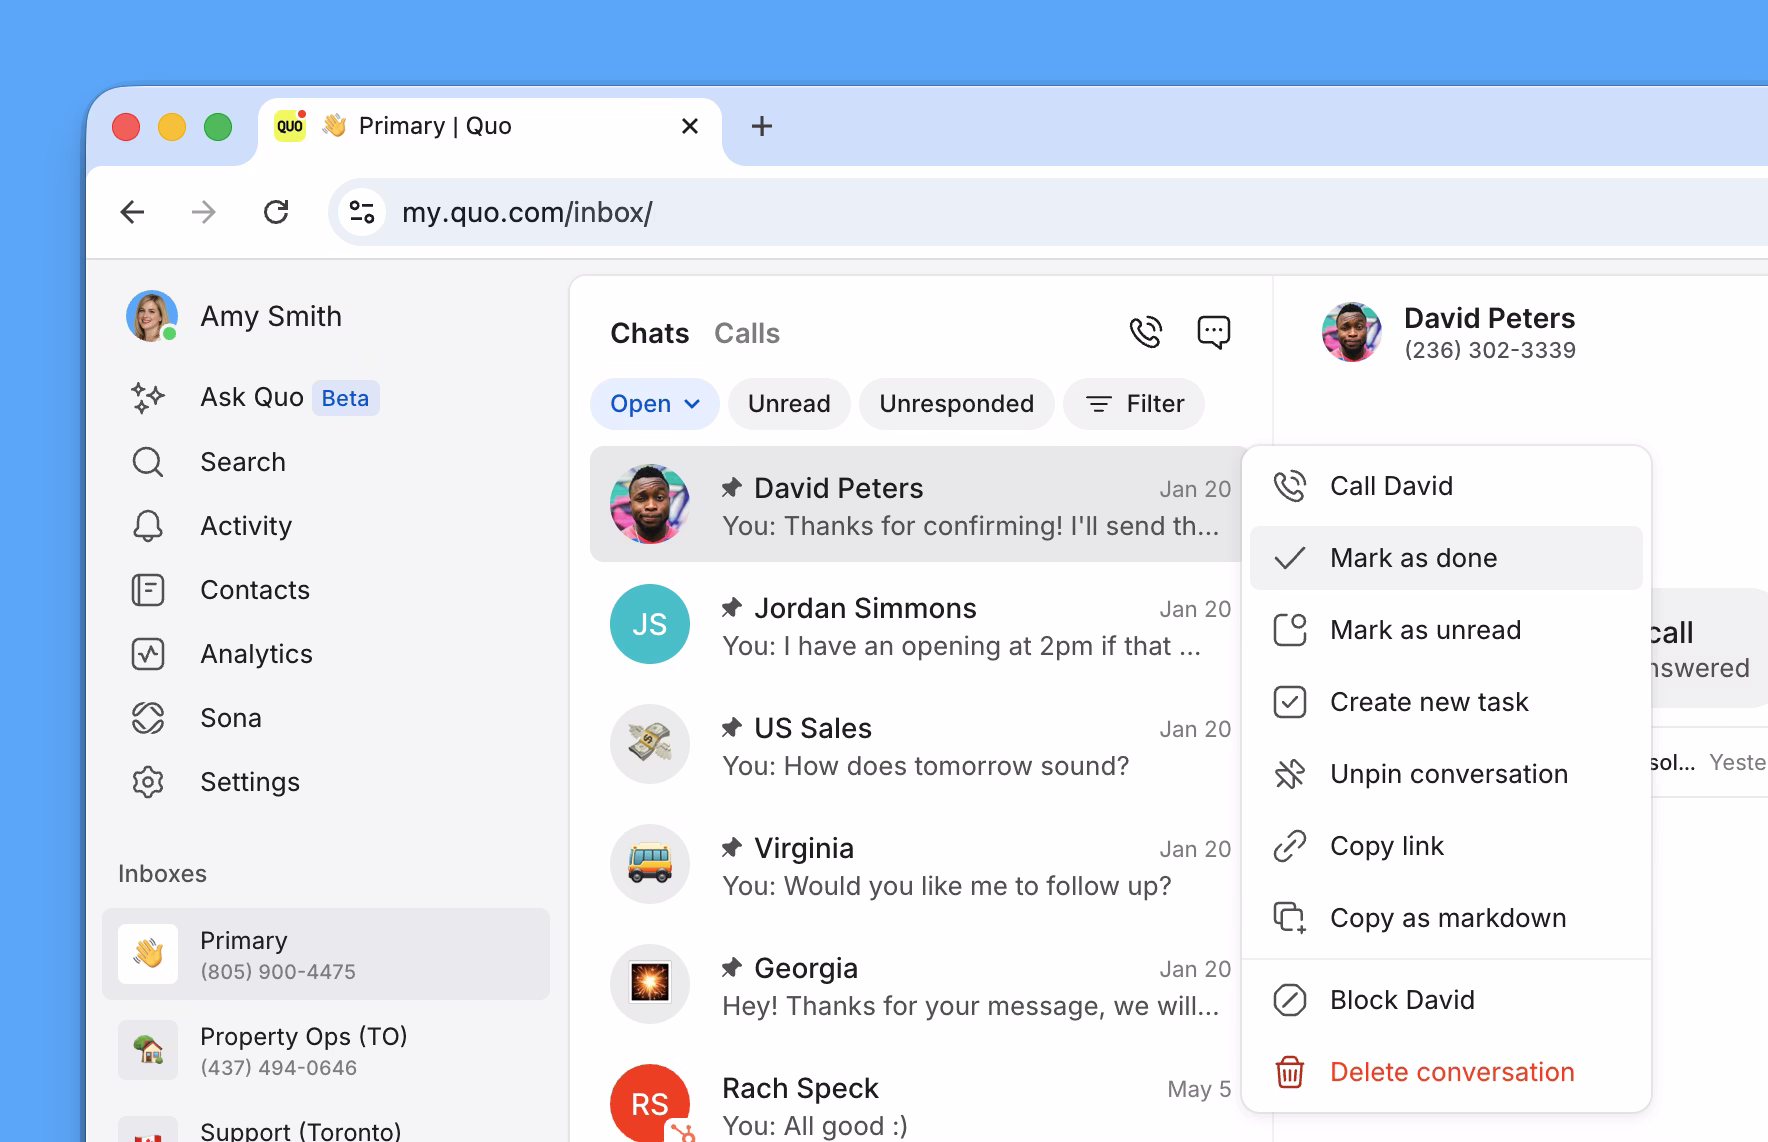Open Property Ops (TO) inbox
1768x1142 pixels.
coord(326,1050)
